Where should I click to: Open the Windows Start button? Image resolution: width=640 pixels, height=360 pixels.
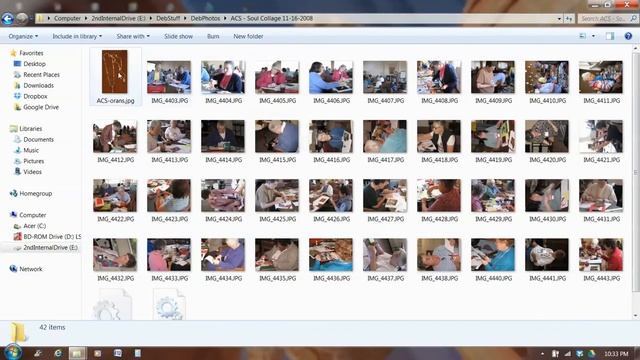(12, 353)
